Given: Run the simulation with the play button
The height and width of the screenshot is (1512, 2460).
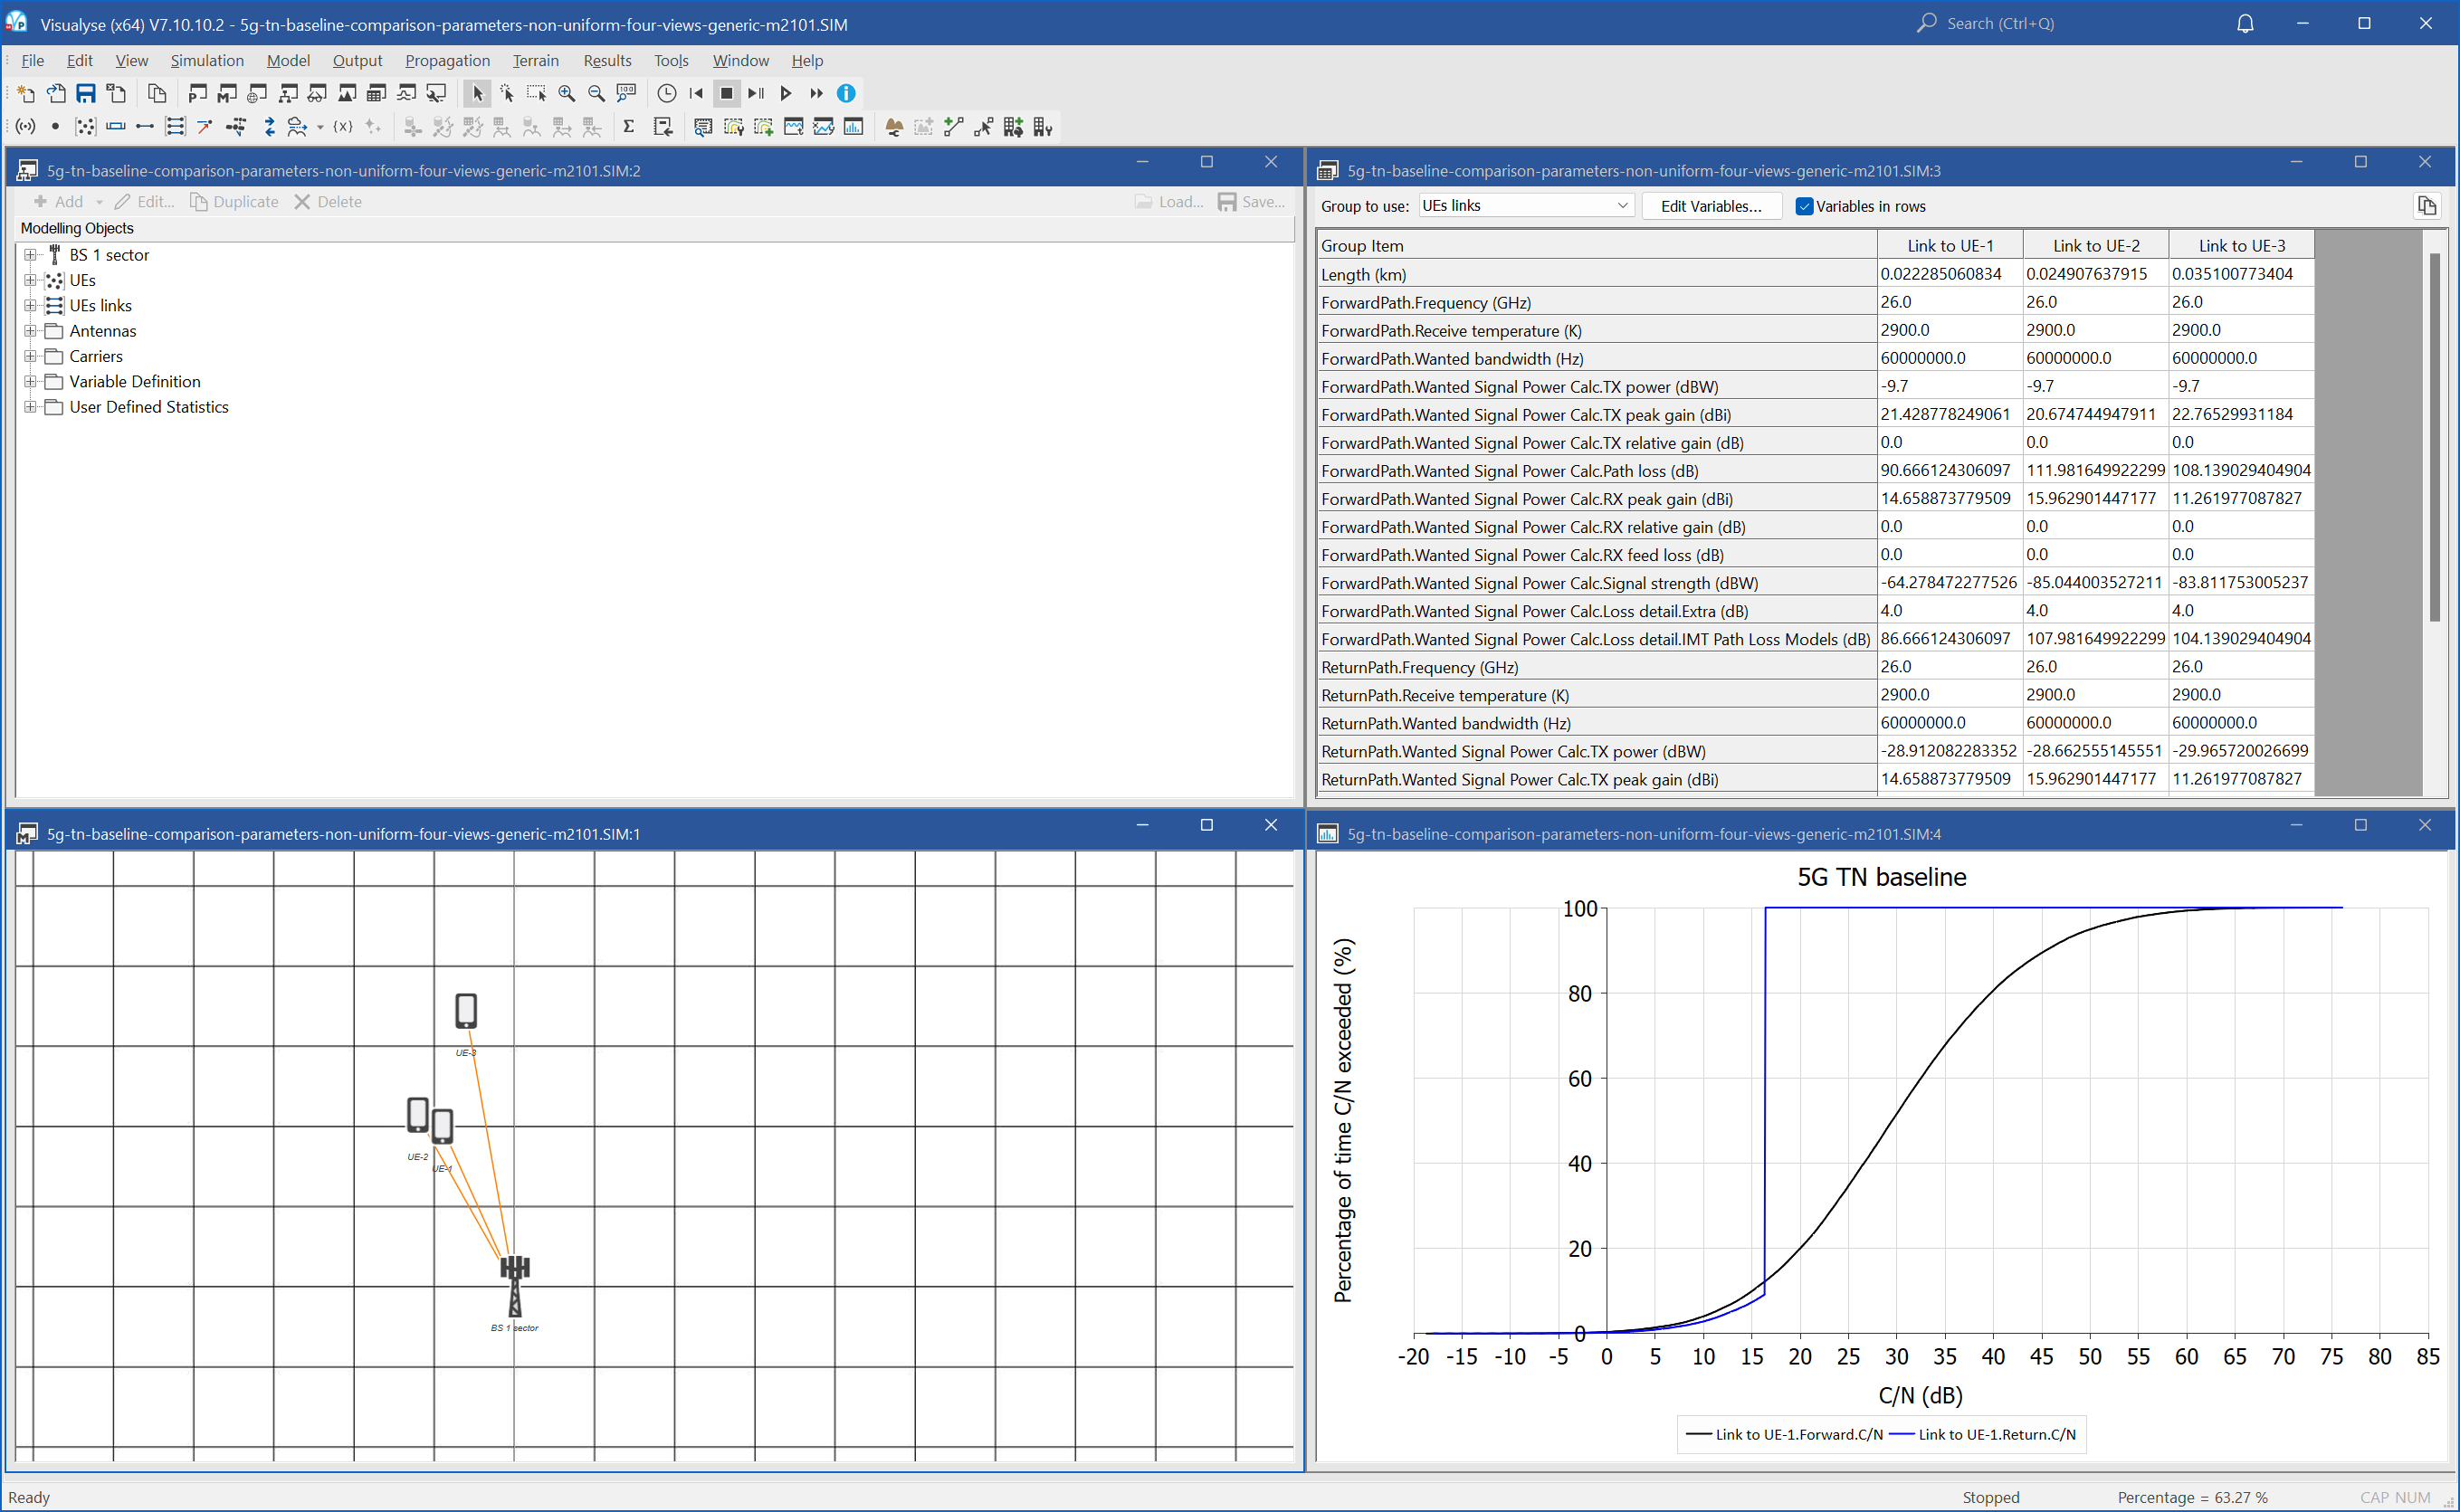Looking at the screenshot, I should pyautogui.click(x=787, y=93).
